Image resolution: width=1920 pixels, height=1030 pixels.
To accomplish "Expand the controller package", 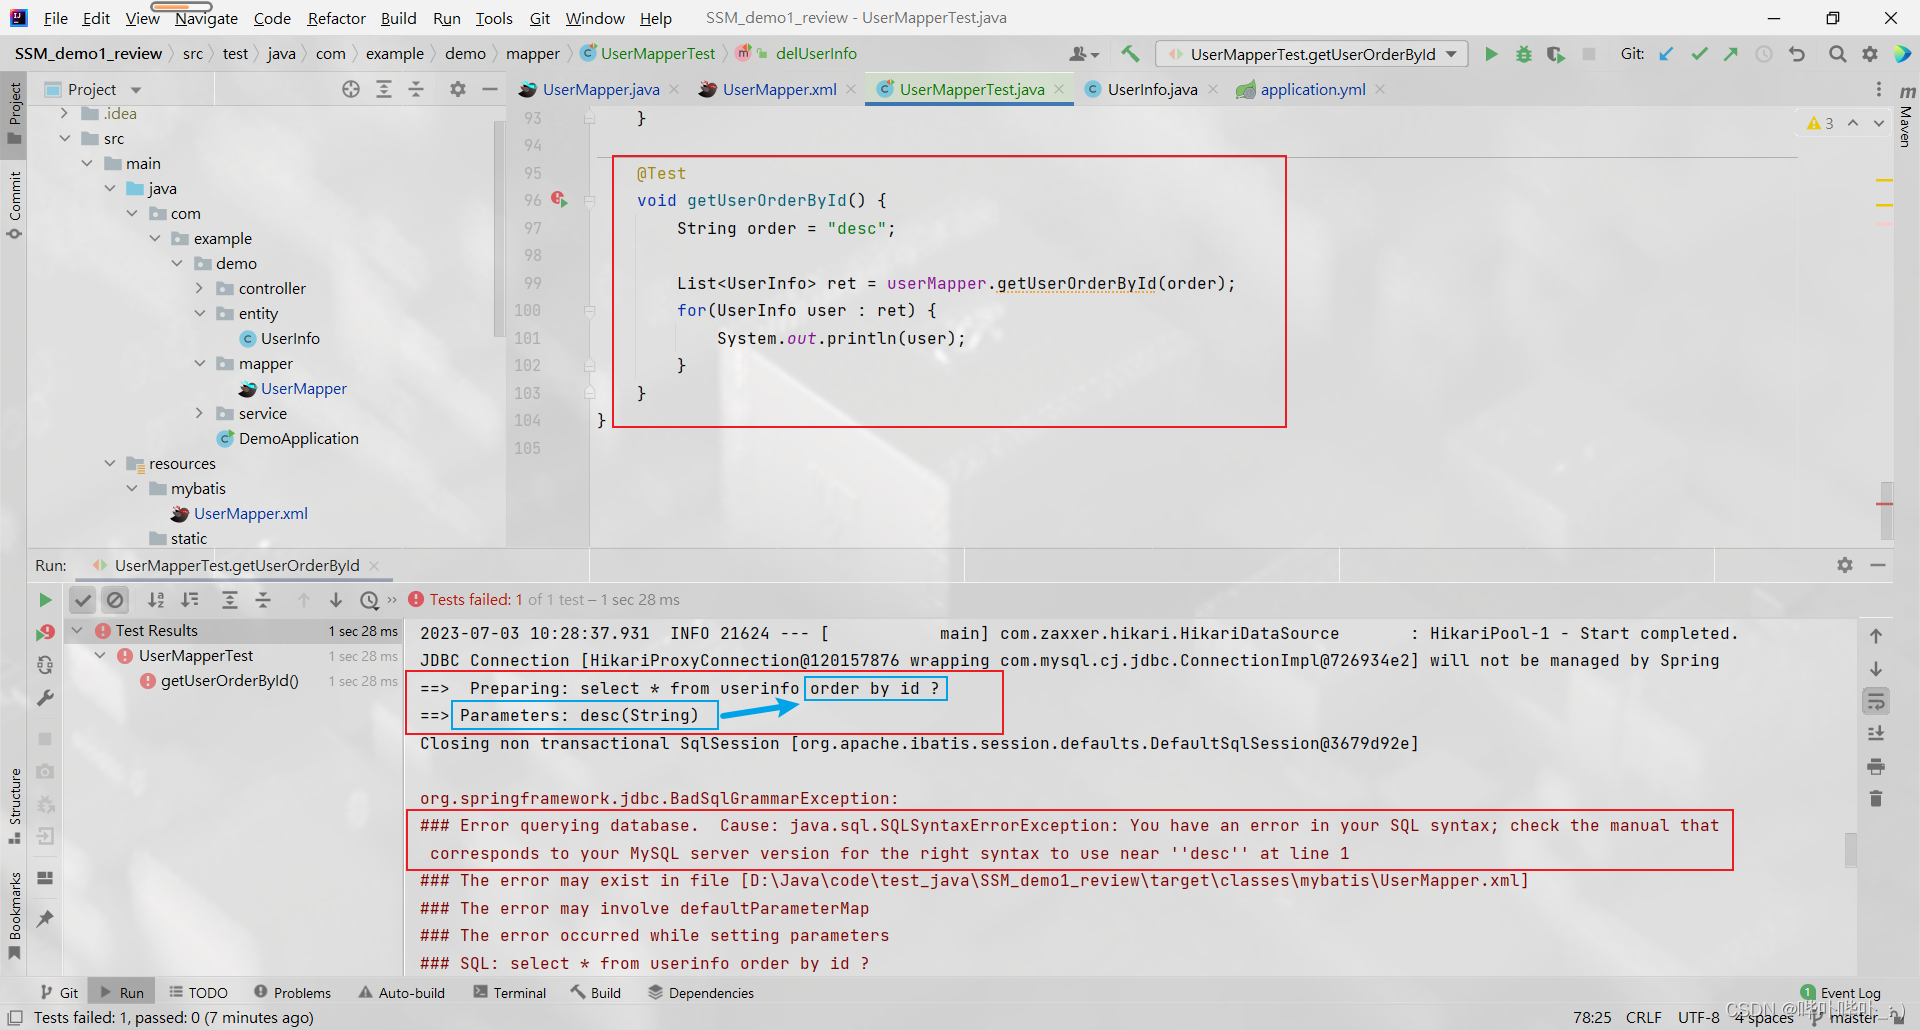I will click(x=199, y=289).
